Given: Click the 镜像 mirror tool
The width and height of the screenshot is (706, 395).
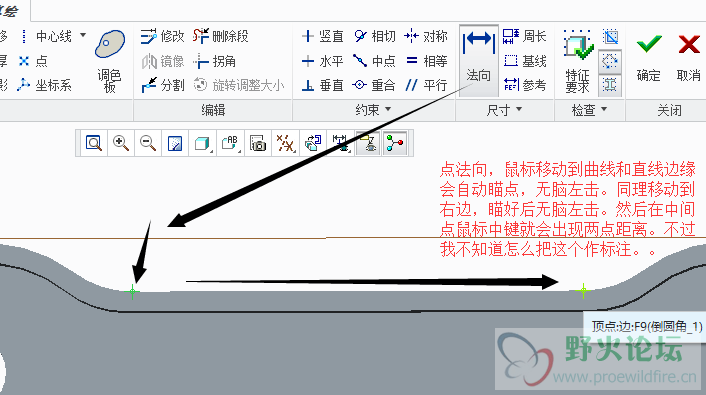Looking at the screenshot, I should point(163,61).
